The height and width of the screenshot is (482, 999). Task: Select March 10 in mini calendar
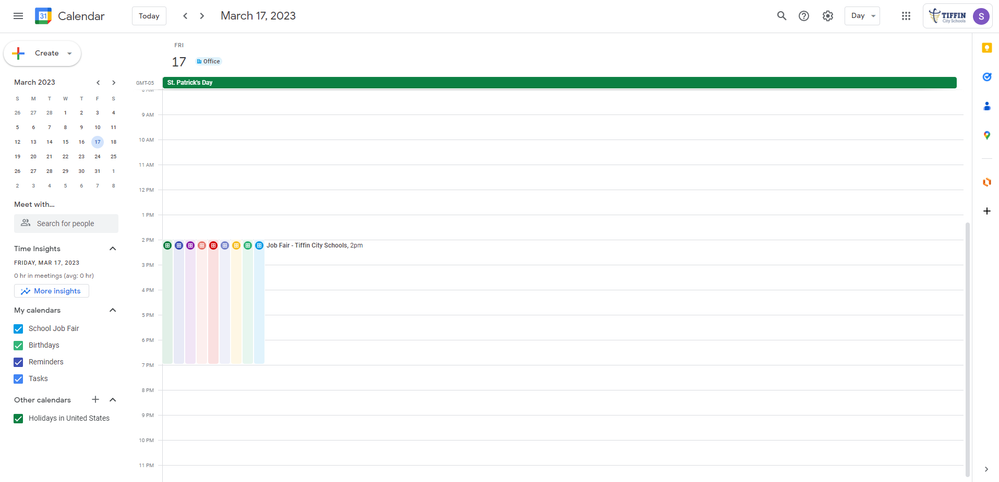pos(97,127)
